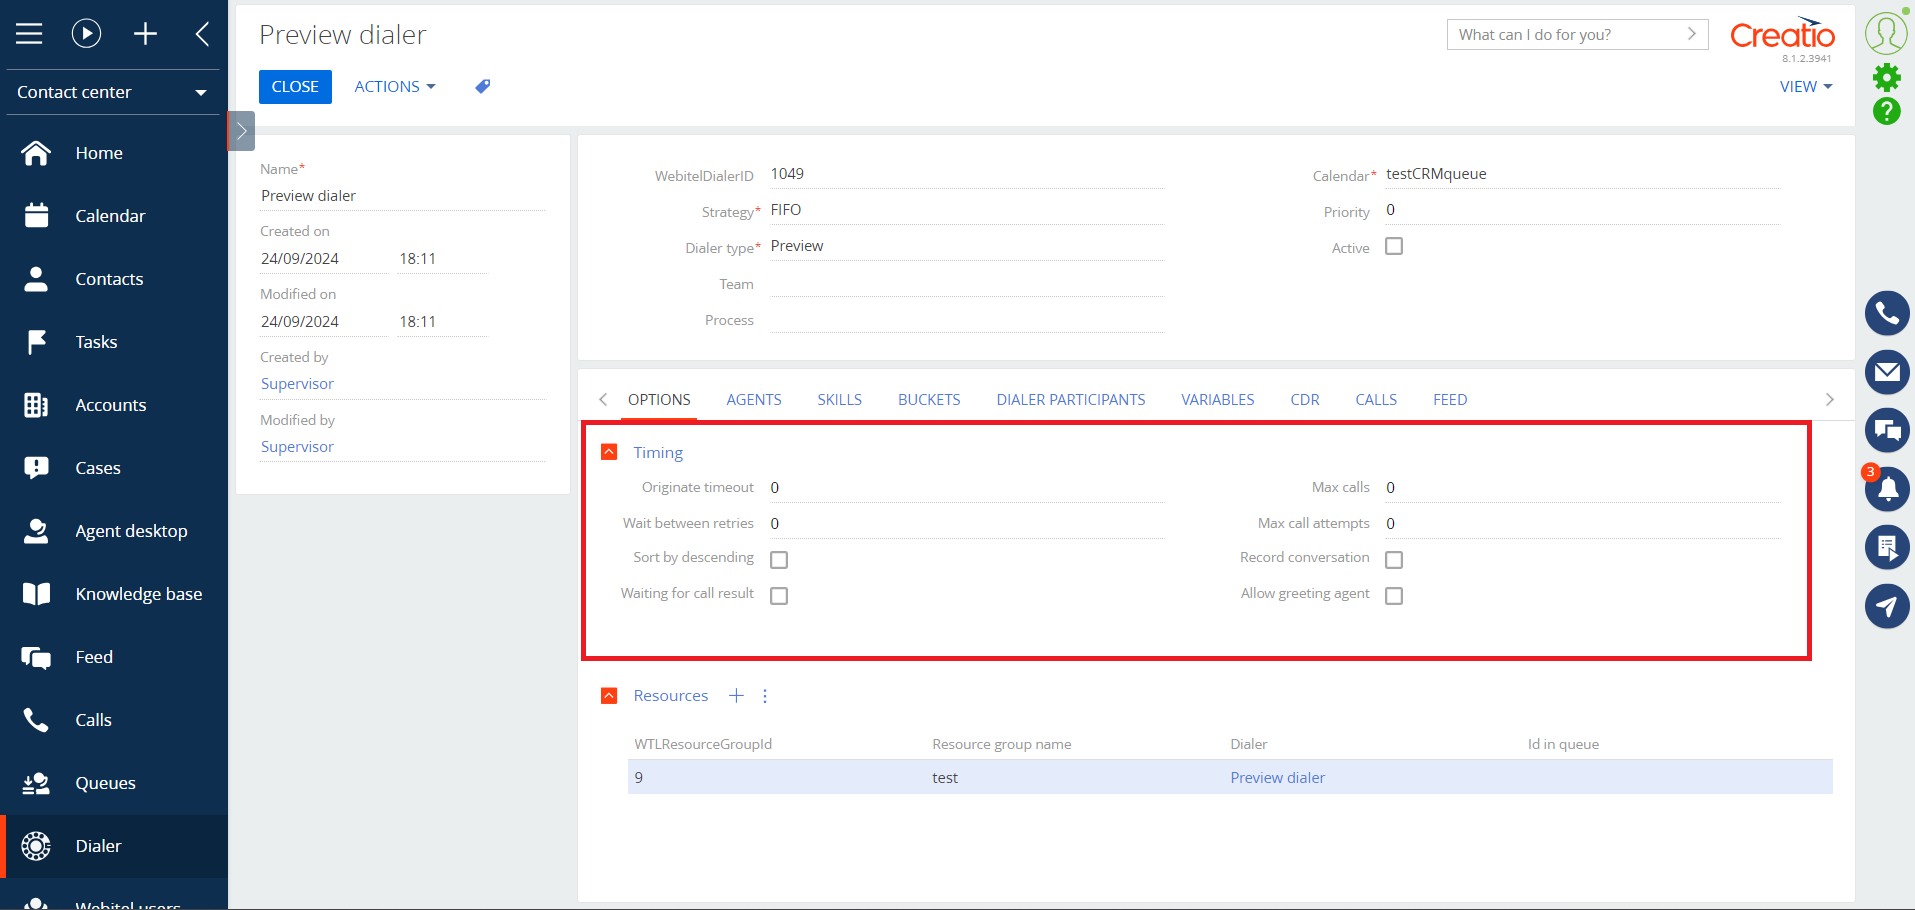This screenshot has width=1915, height=910.
Task: Open Preview dialer link in Resources row
Action: coord(1277,778)
